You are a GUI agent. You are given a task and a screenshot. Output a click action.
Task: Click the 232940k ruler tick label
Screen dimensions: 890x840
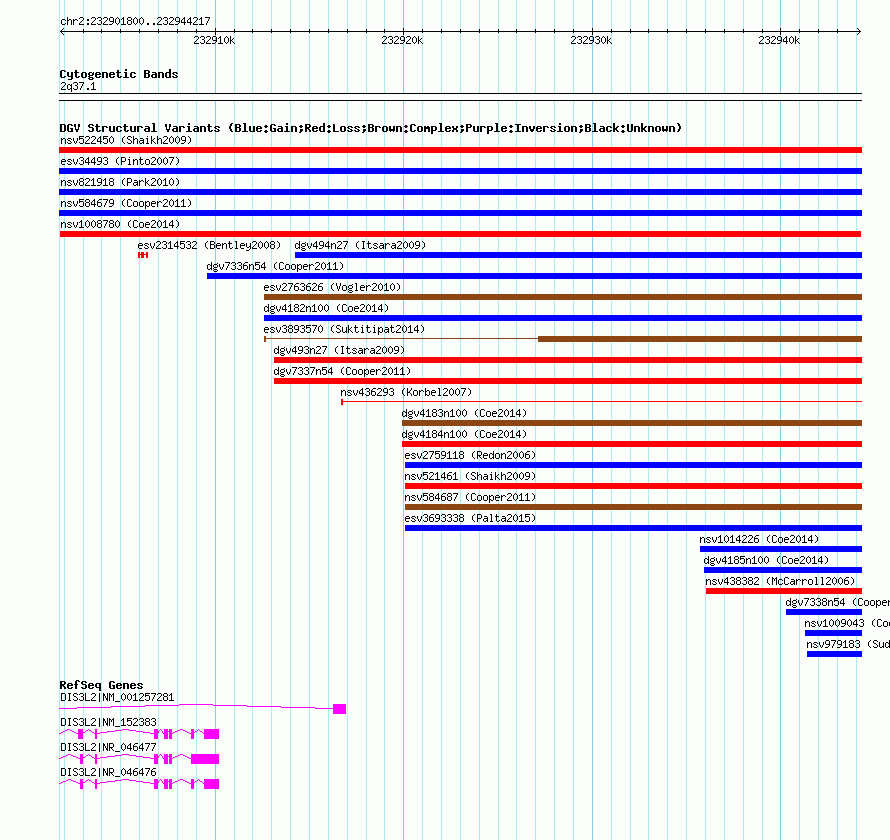point(779,40)
